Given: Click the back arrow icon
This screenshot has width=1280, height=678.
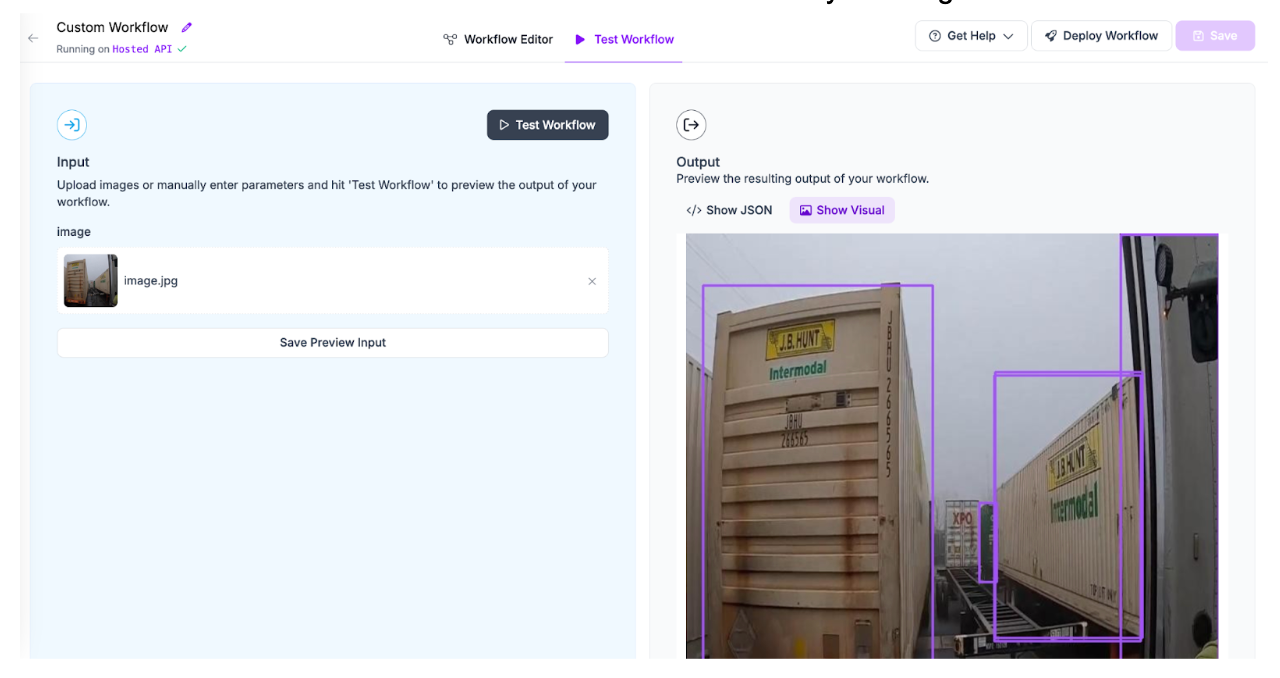Looking at the screenshot, I should click(x=33, y=38).
